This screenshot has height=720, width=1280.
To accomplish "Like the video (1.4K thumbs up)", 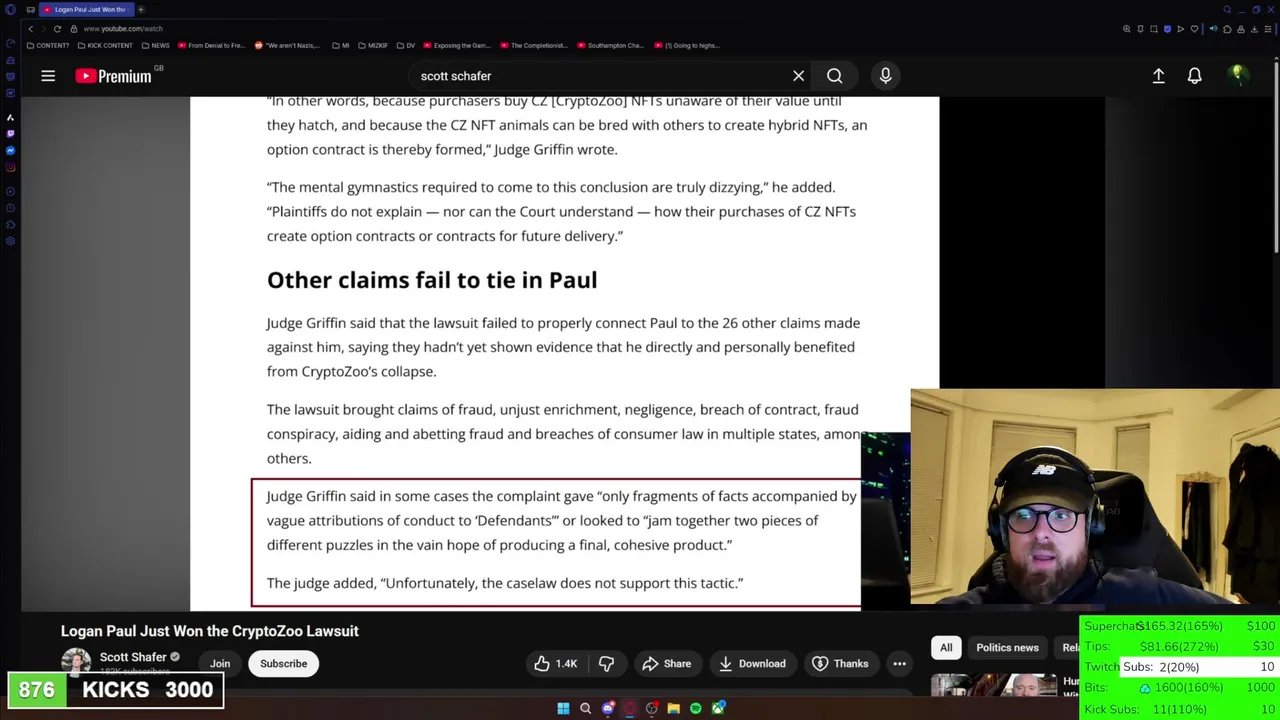I will (x=556, y=664).
